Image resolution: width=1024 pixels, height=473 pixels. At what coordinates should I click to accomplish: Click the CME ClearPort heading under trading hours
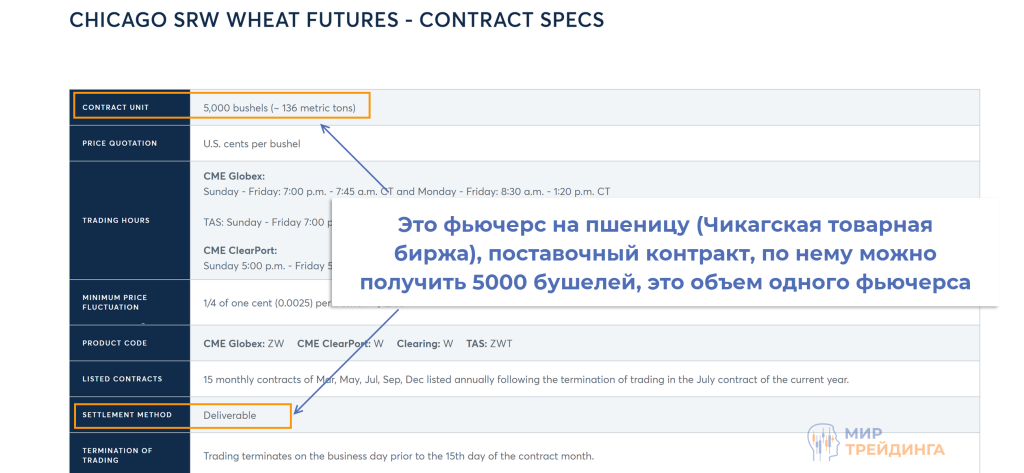tap(239, 250)
